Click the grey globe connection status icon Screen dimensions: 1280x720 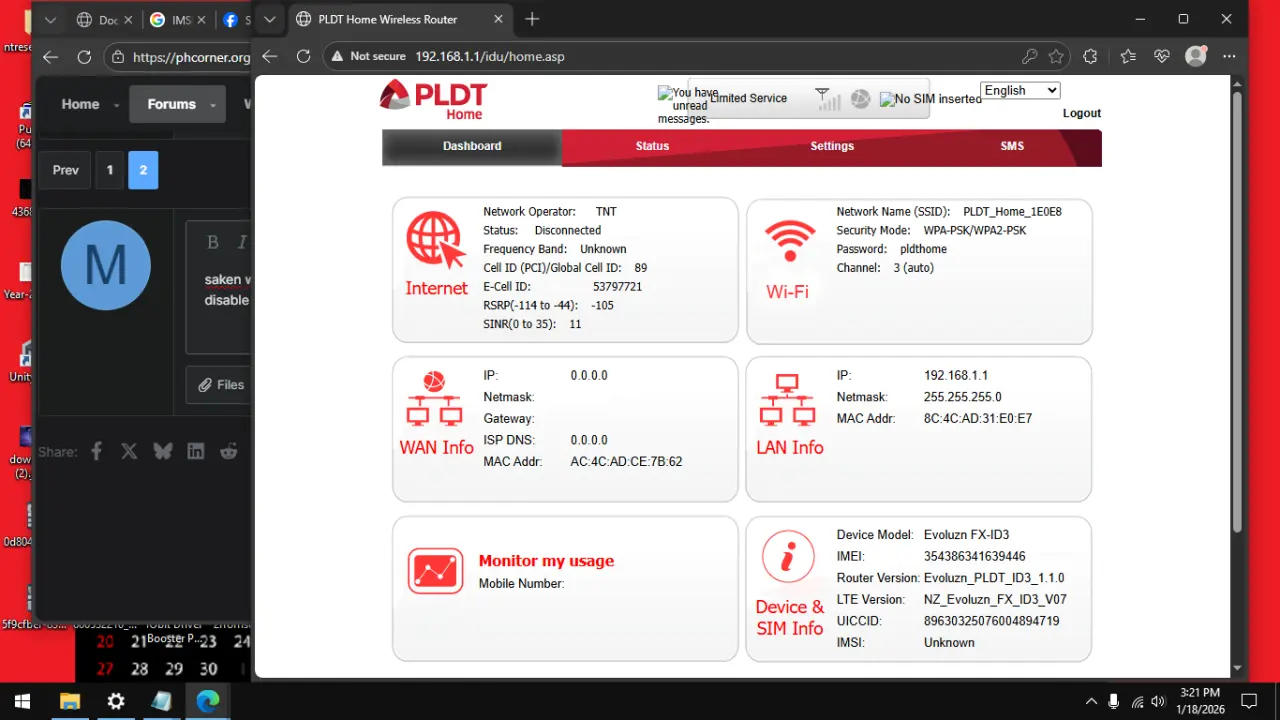pyautogui.click(x=860, y=99)
